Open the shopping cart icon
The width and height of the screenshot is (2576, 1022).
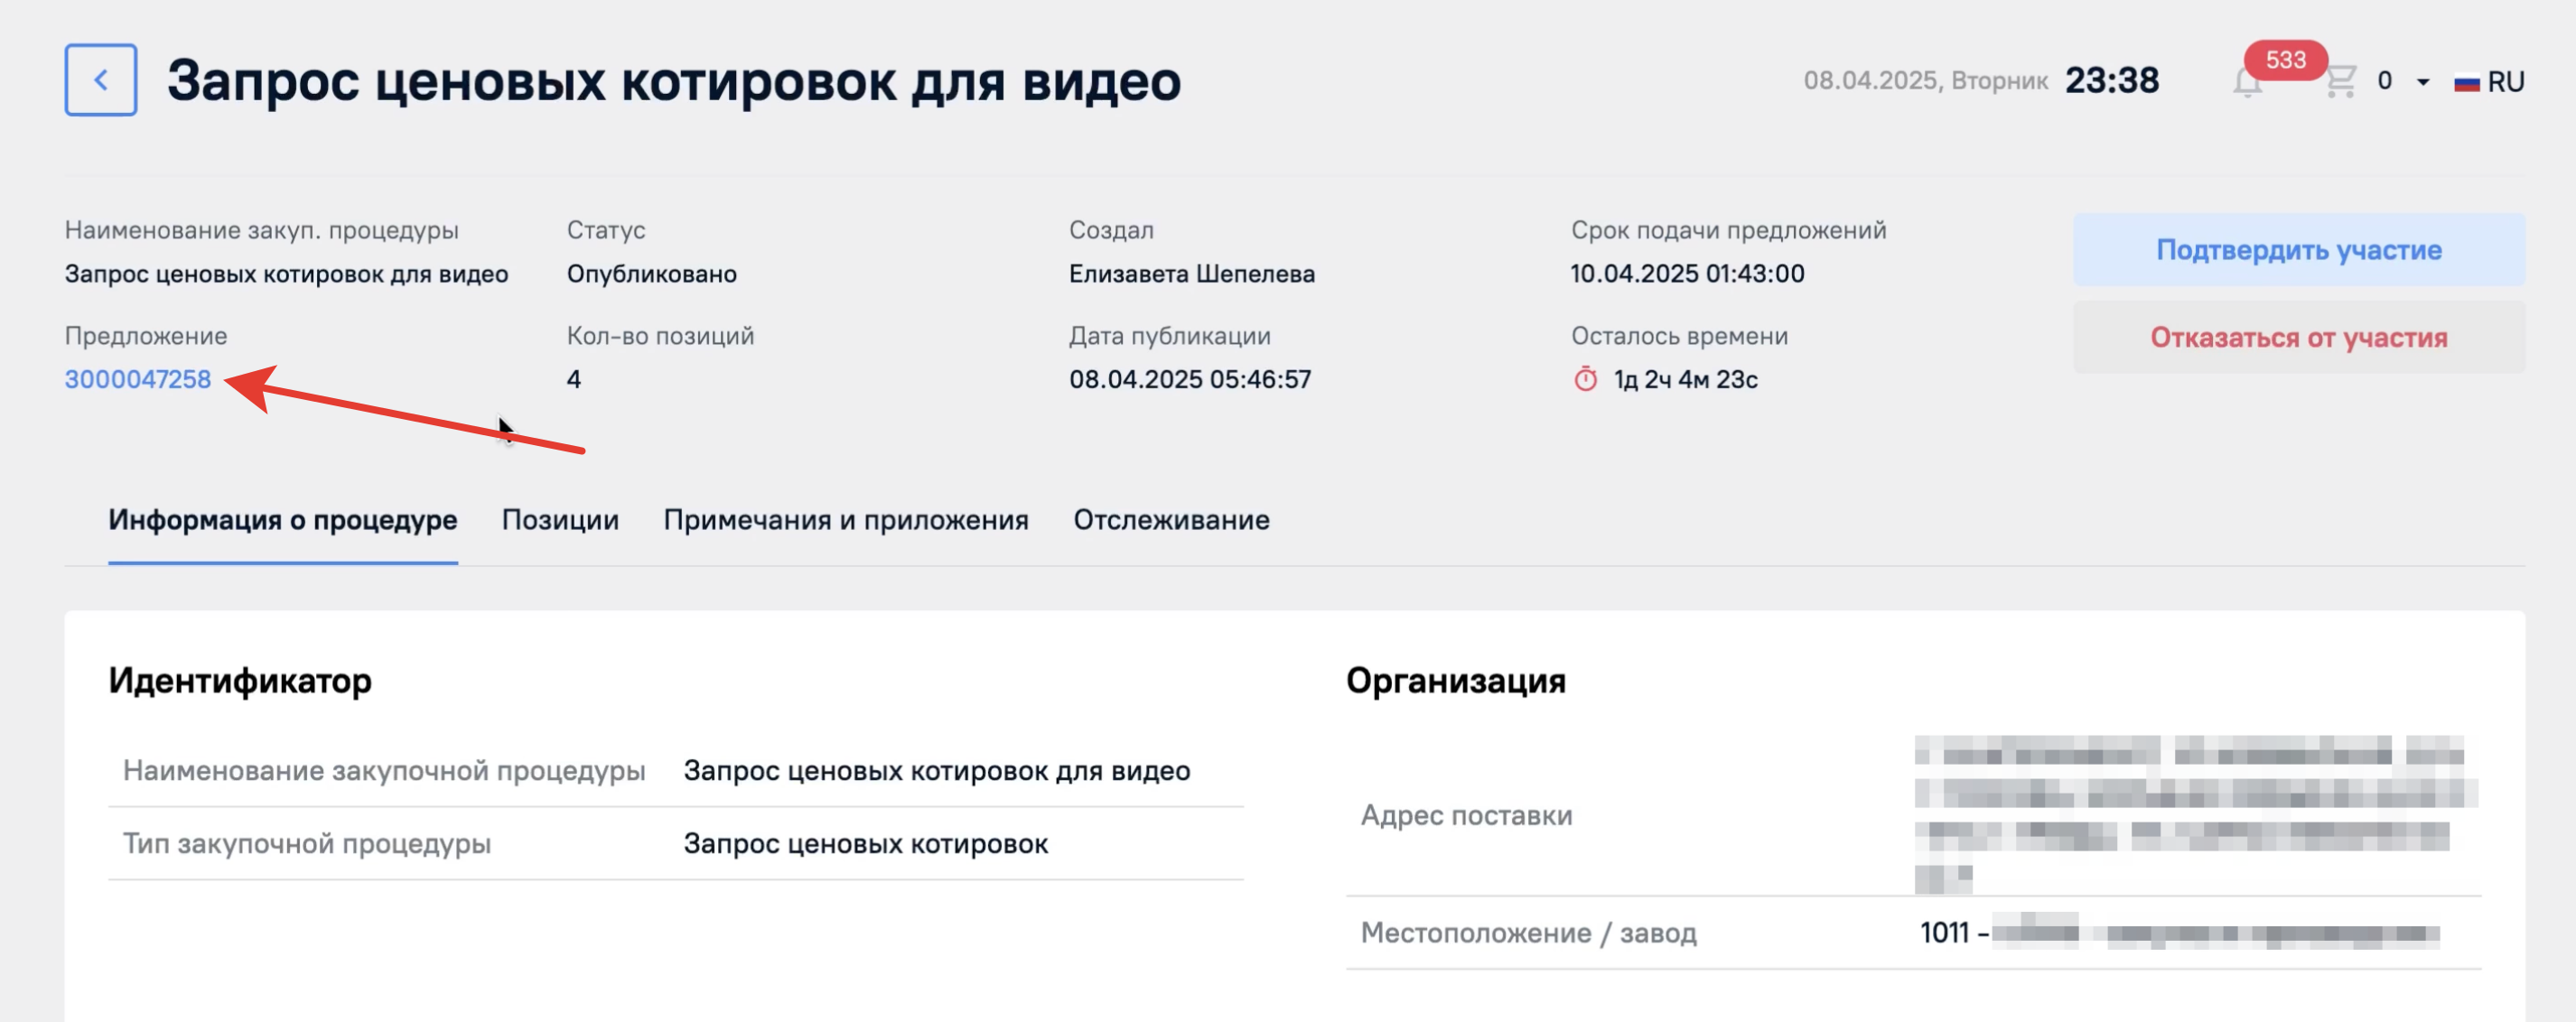click(x=2340, y=81)
